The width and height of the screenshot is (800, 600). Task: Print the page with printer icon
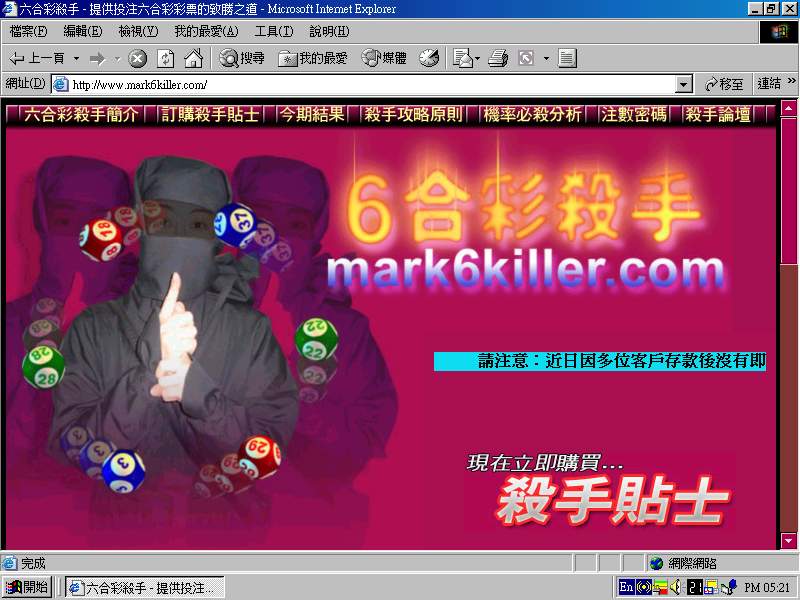(x=498, y=59)
